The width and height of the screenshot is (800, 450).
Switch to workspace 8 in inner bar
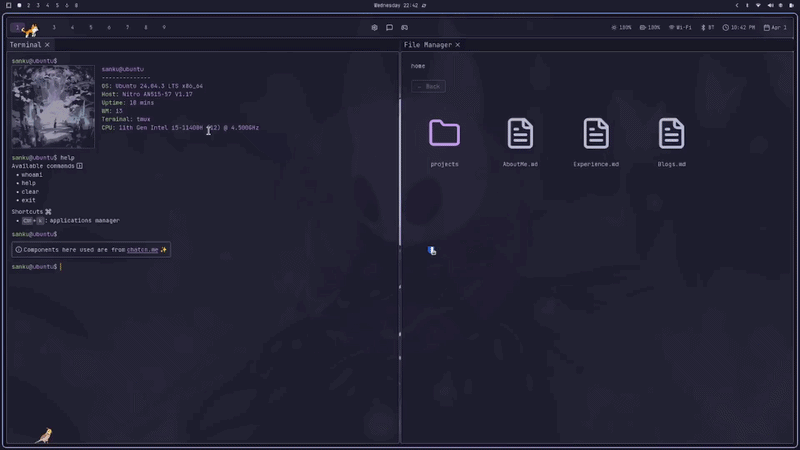pos(146,28)
